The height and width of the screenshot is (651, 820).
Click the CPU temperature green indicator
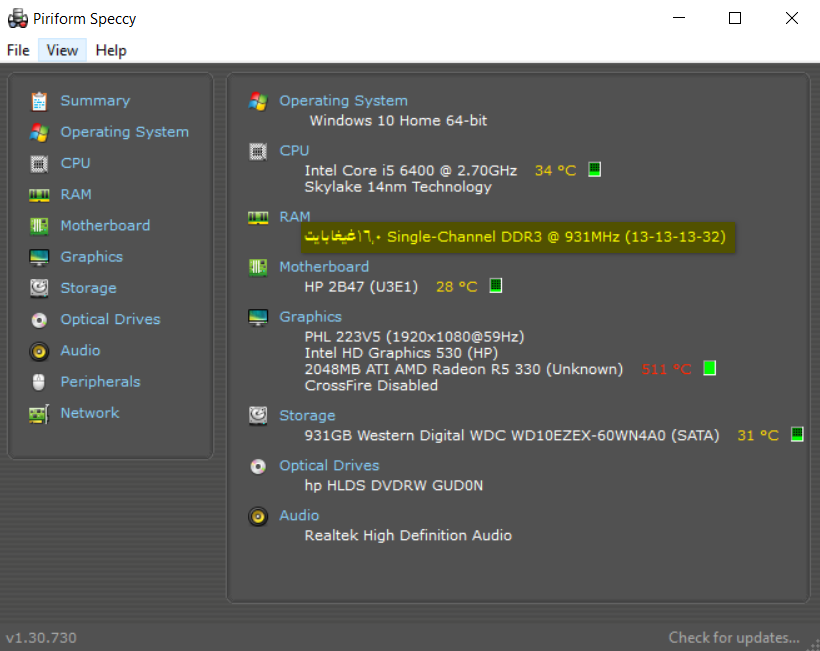594,170
